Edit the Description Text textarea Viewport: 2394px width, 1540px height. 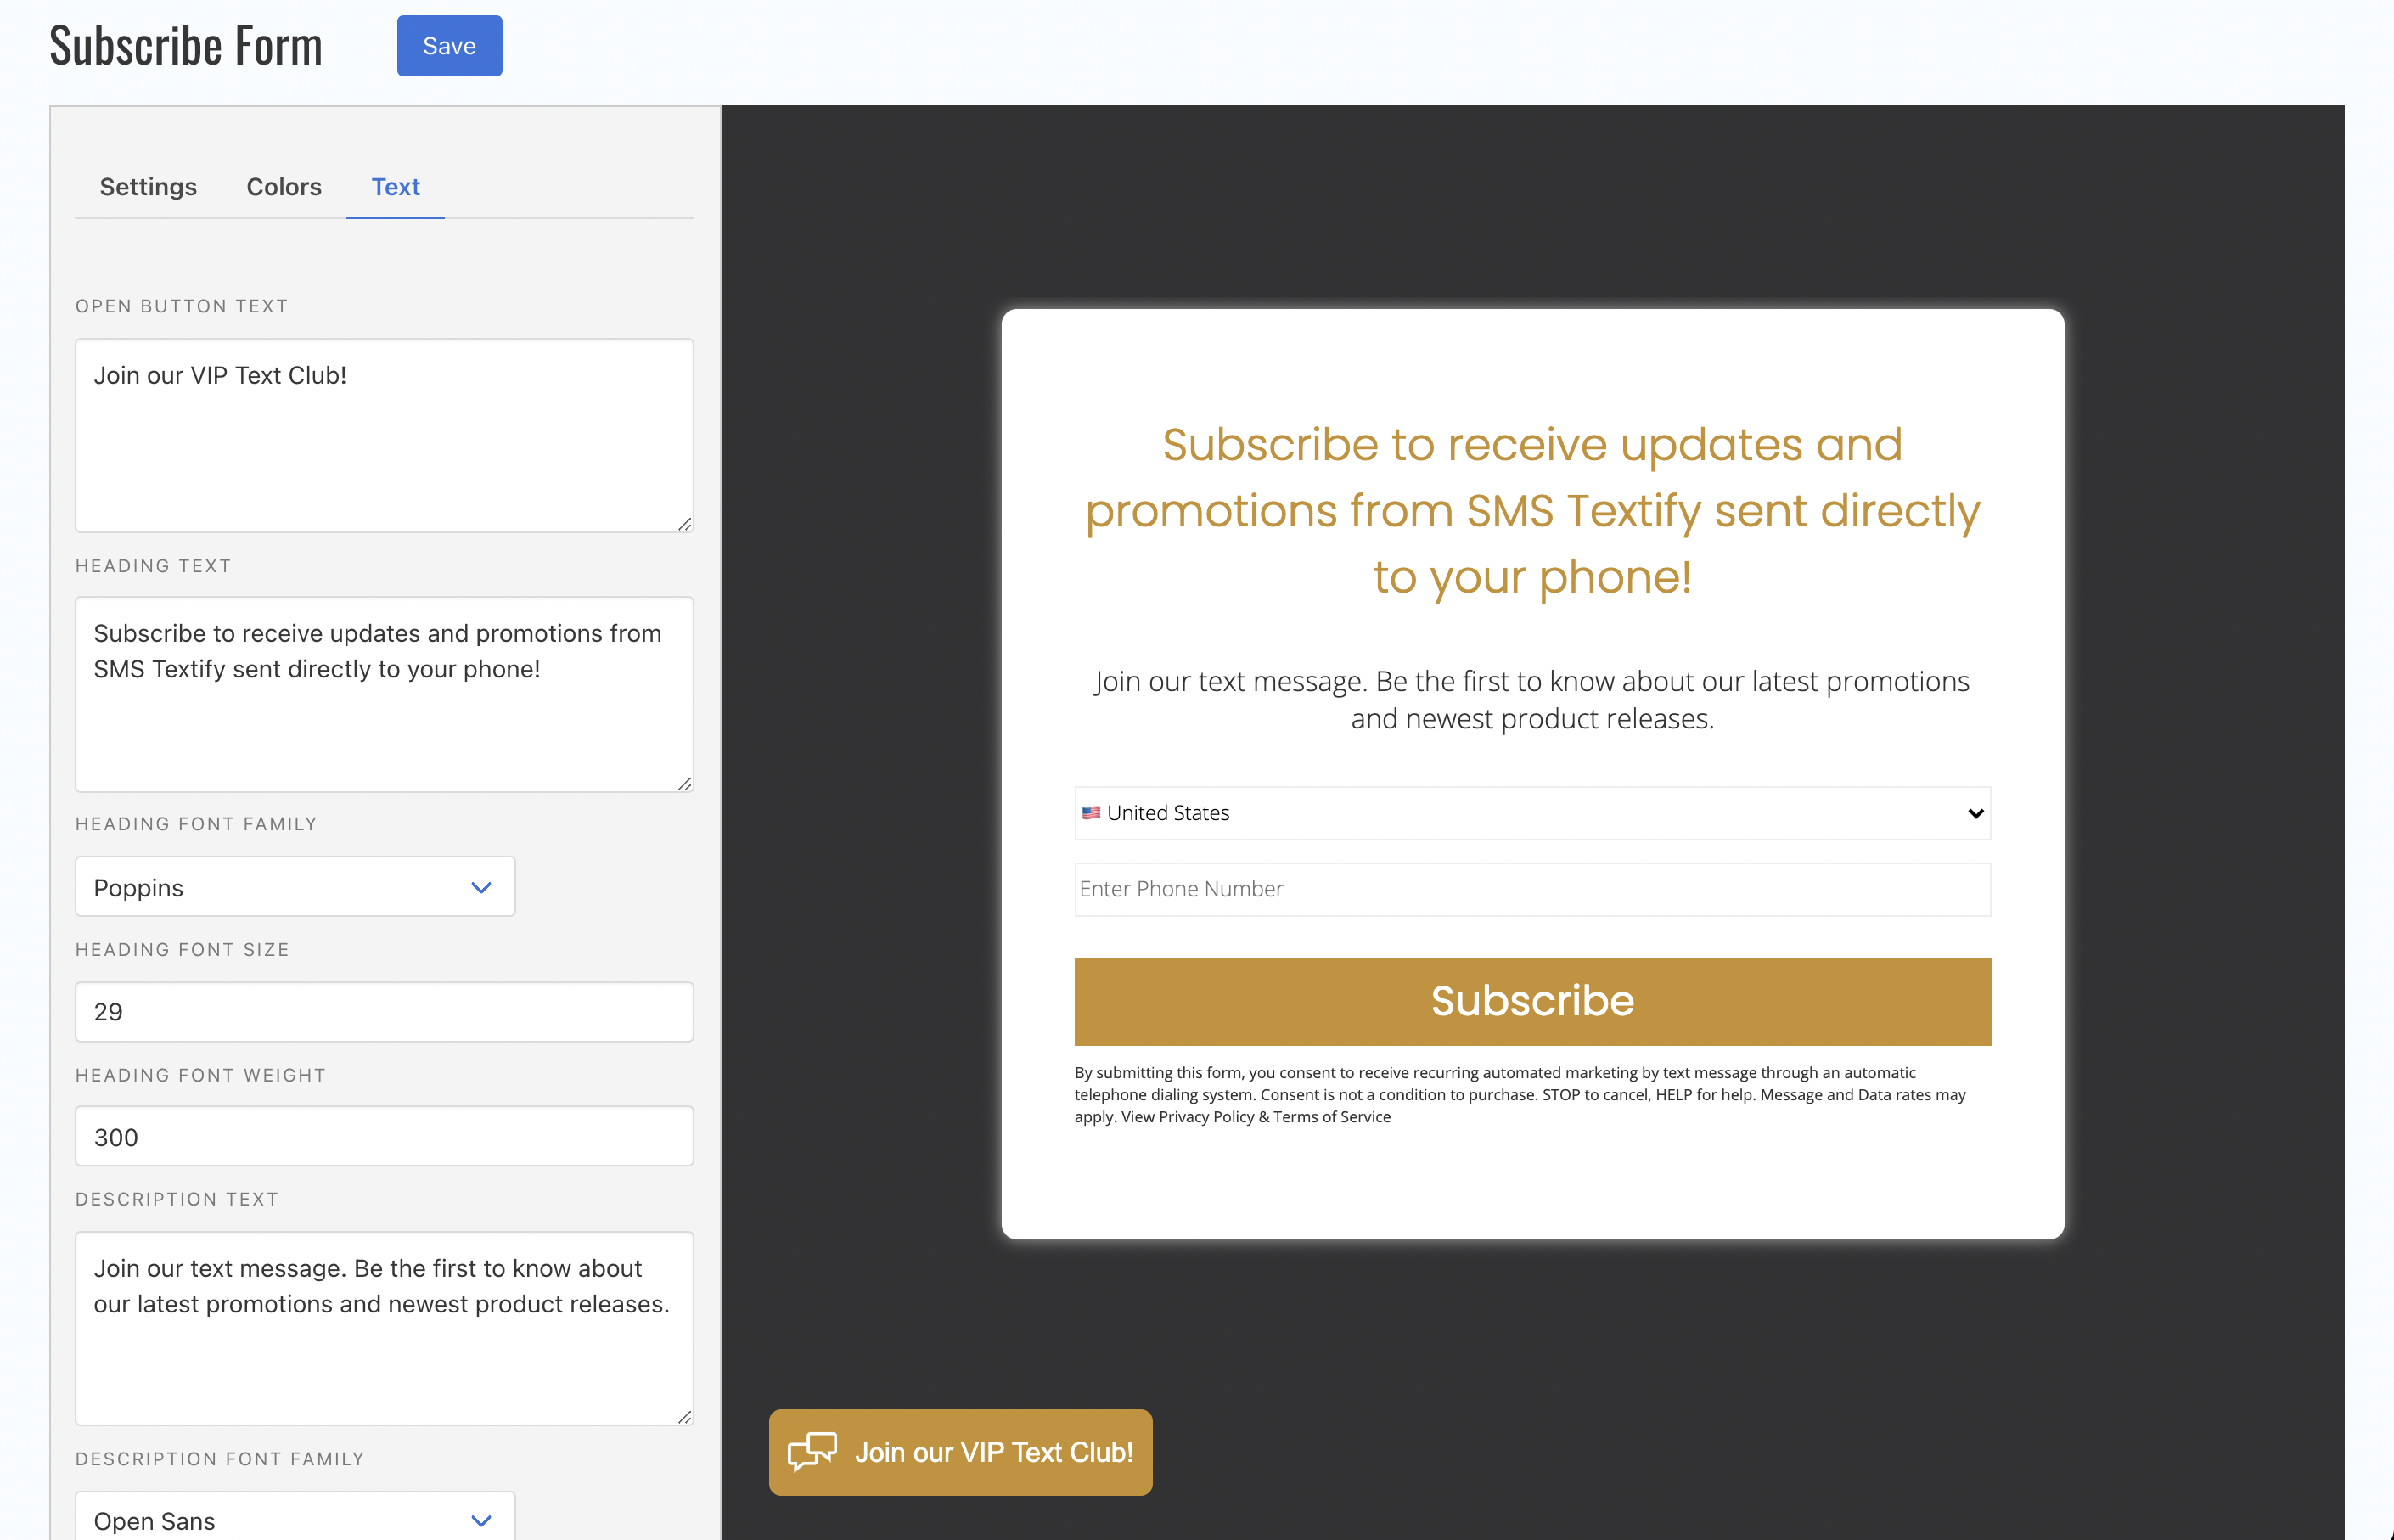click(384, 1328)
